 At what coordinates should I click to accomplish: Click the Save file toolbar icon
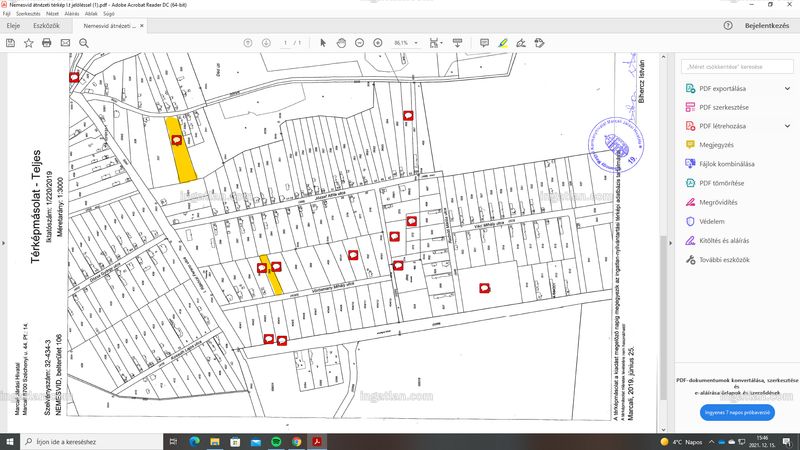click(x=10, y=43)
